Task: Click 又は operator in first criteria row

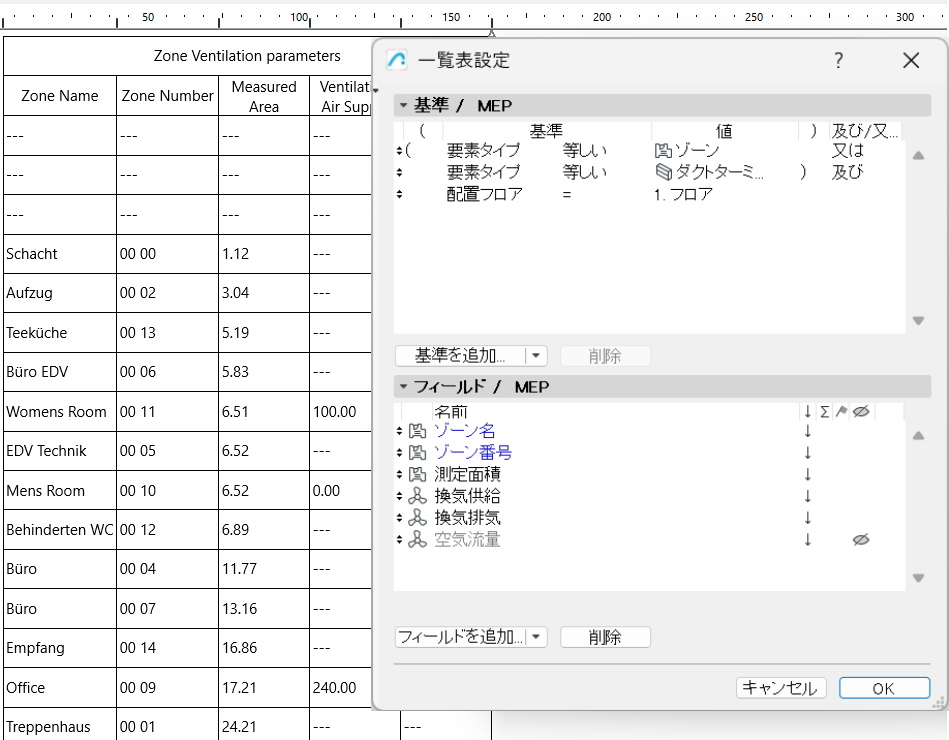Action: 847,150
